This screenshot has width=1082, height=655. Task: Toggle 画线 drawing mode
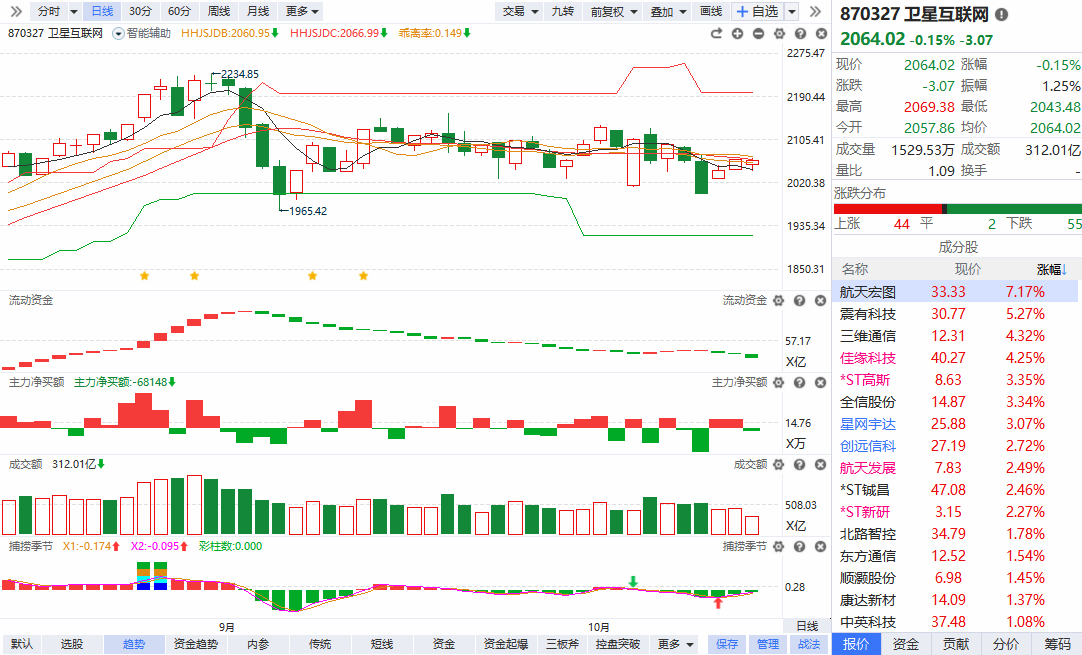tap(710, 11)
